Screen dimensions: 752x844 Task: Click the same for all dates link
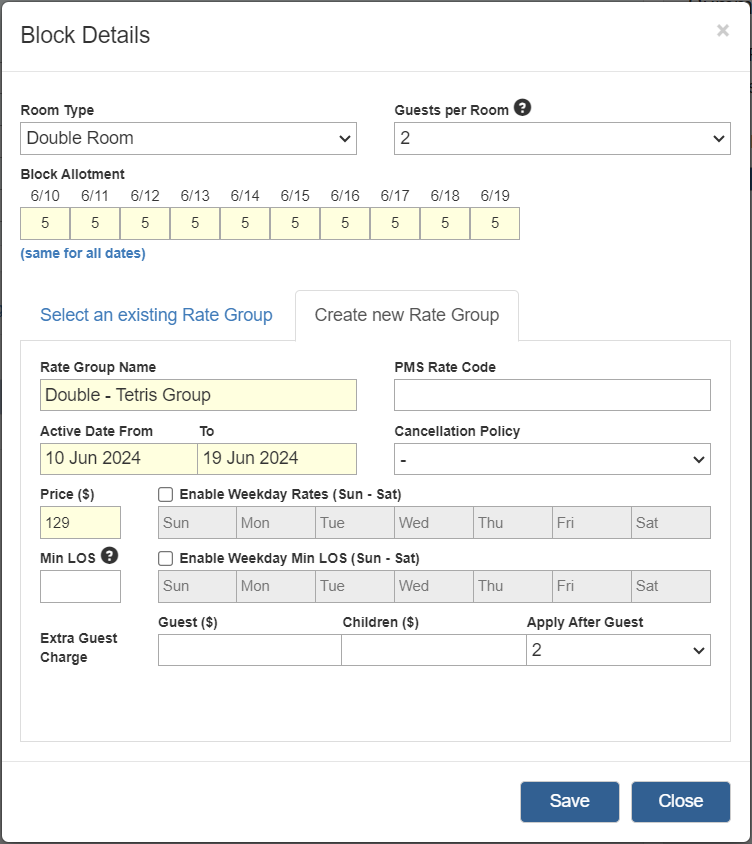(x=83, y=253)
